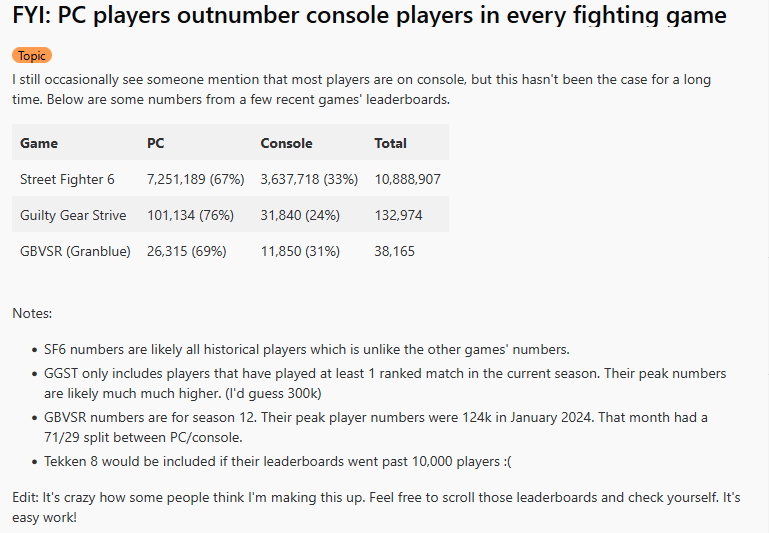The width and height of the screenshot is (769, 533).
Task: Click the GBVSR (Granblue) cell
Action: point(75,252)
